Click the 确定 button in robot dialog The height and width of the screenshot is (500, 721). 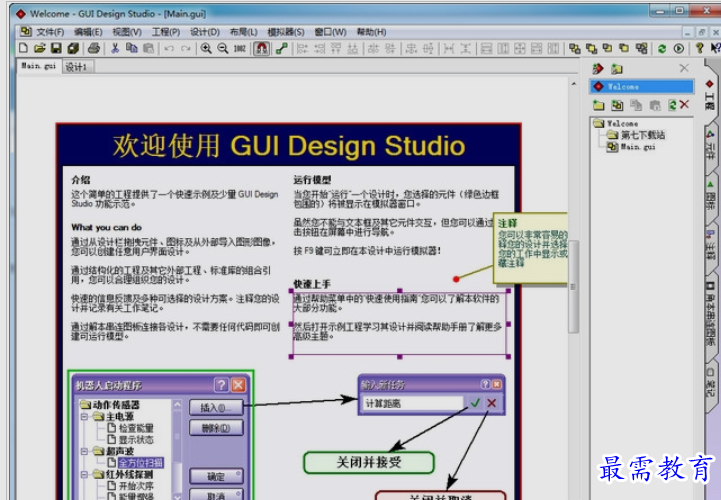pyautogui.click(x=216, y=477)
